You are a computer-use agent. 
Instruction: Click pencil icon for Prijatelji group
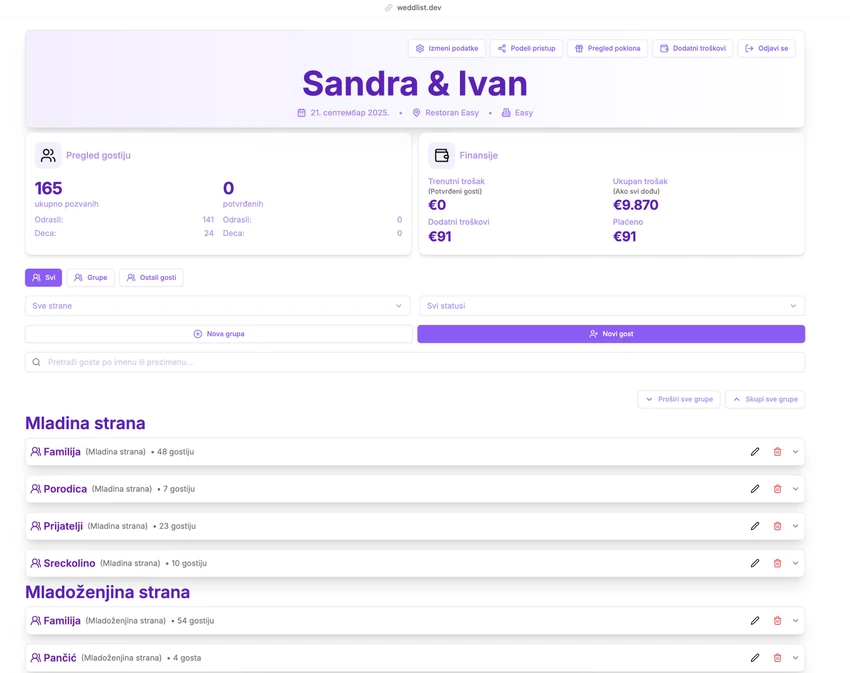tap(755, 526)
